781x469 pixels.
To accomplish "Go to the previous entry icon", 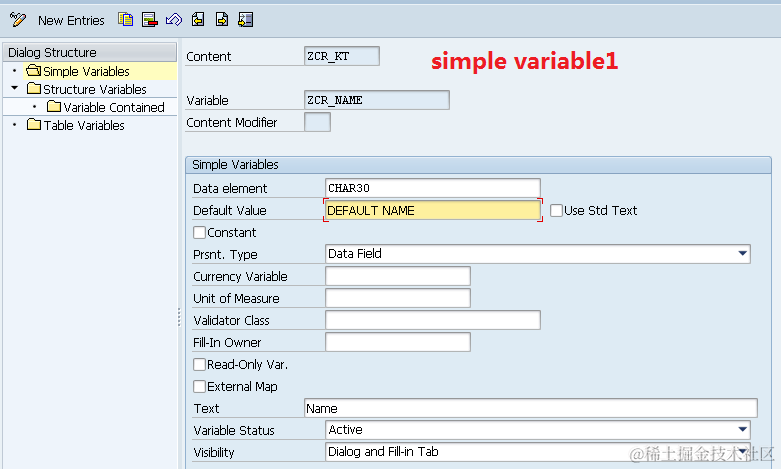I will pos(198,19).
